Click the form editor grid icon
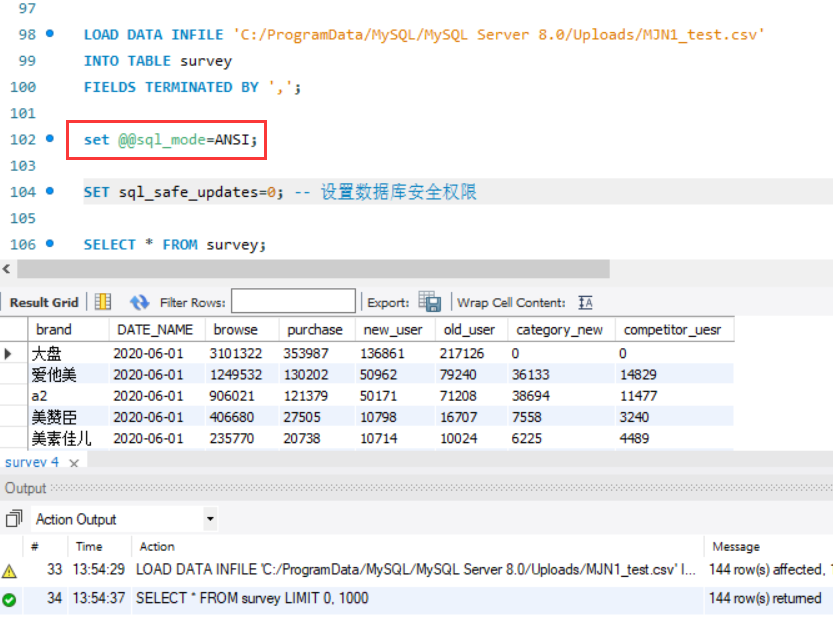This screenshot has height=636, width=833. pyautogui.click(x=103, y=302)
